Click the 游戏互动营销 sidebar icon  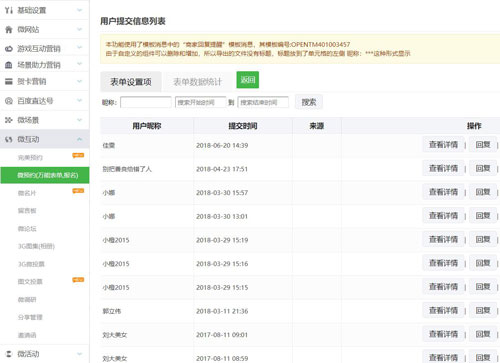click(x=9, y=49)
